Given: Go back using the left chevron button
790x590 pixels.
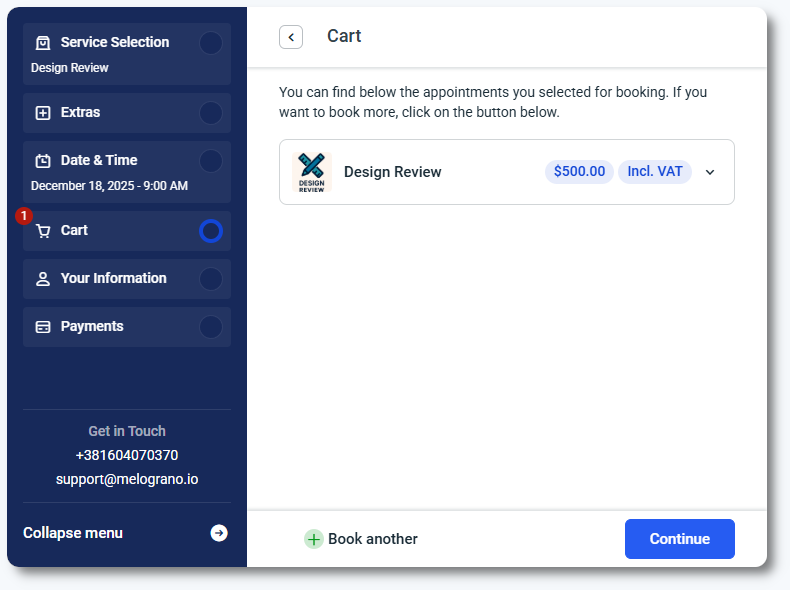Looking at the screenshot, I should coord(291,37).
